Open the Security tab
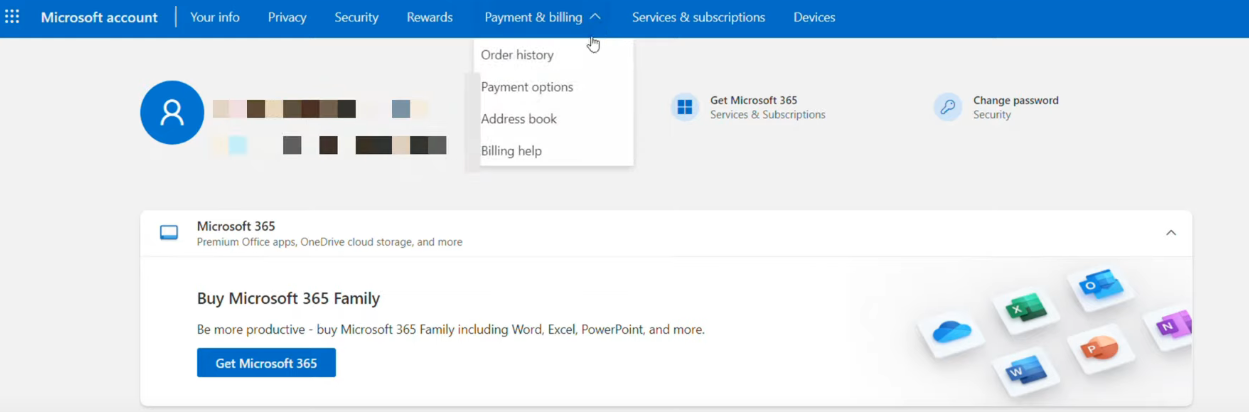The height and width of the screenshot is (412, 1249). pos(357,17)
